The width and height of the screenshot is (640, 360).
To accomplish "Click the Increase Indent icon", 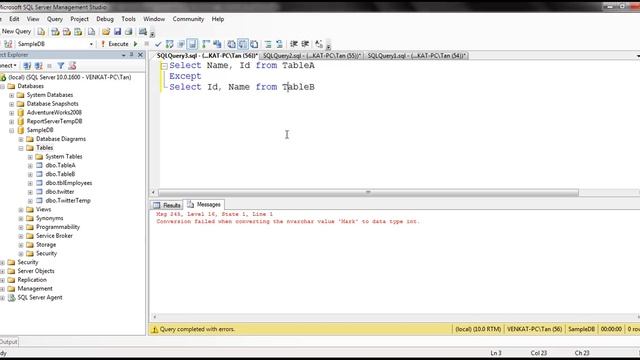I will pyautogui.click(x=305, y=44).
